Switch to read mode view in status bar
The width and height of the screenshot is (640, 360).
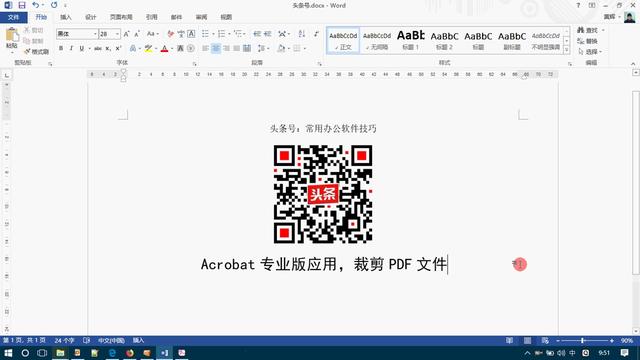509,340
